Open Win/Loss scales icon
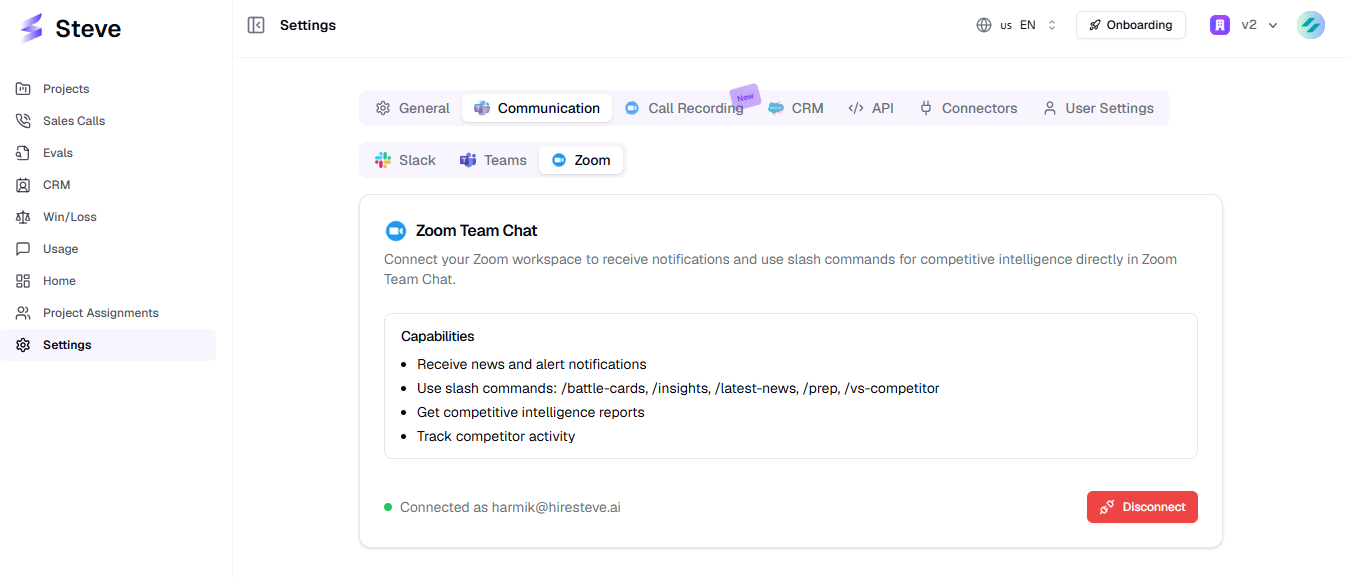Image resolution: width=1349 pixels, height=578 pixels. [x=23, y=217]
